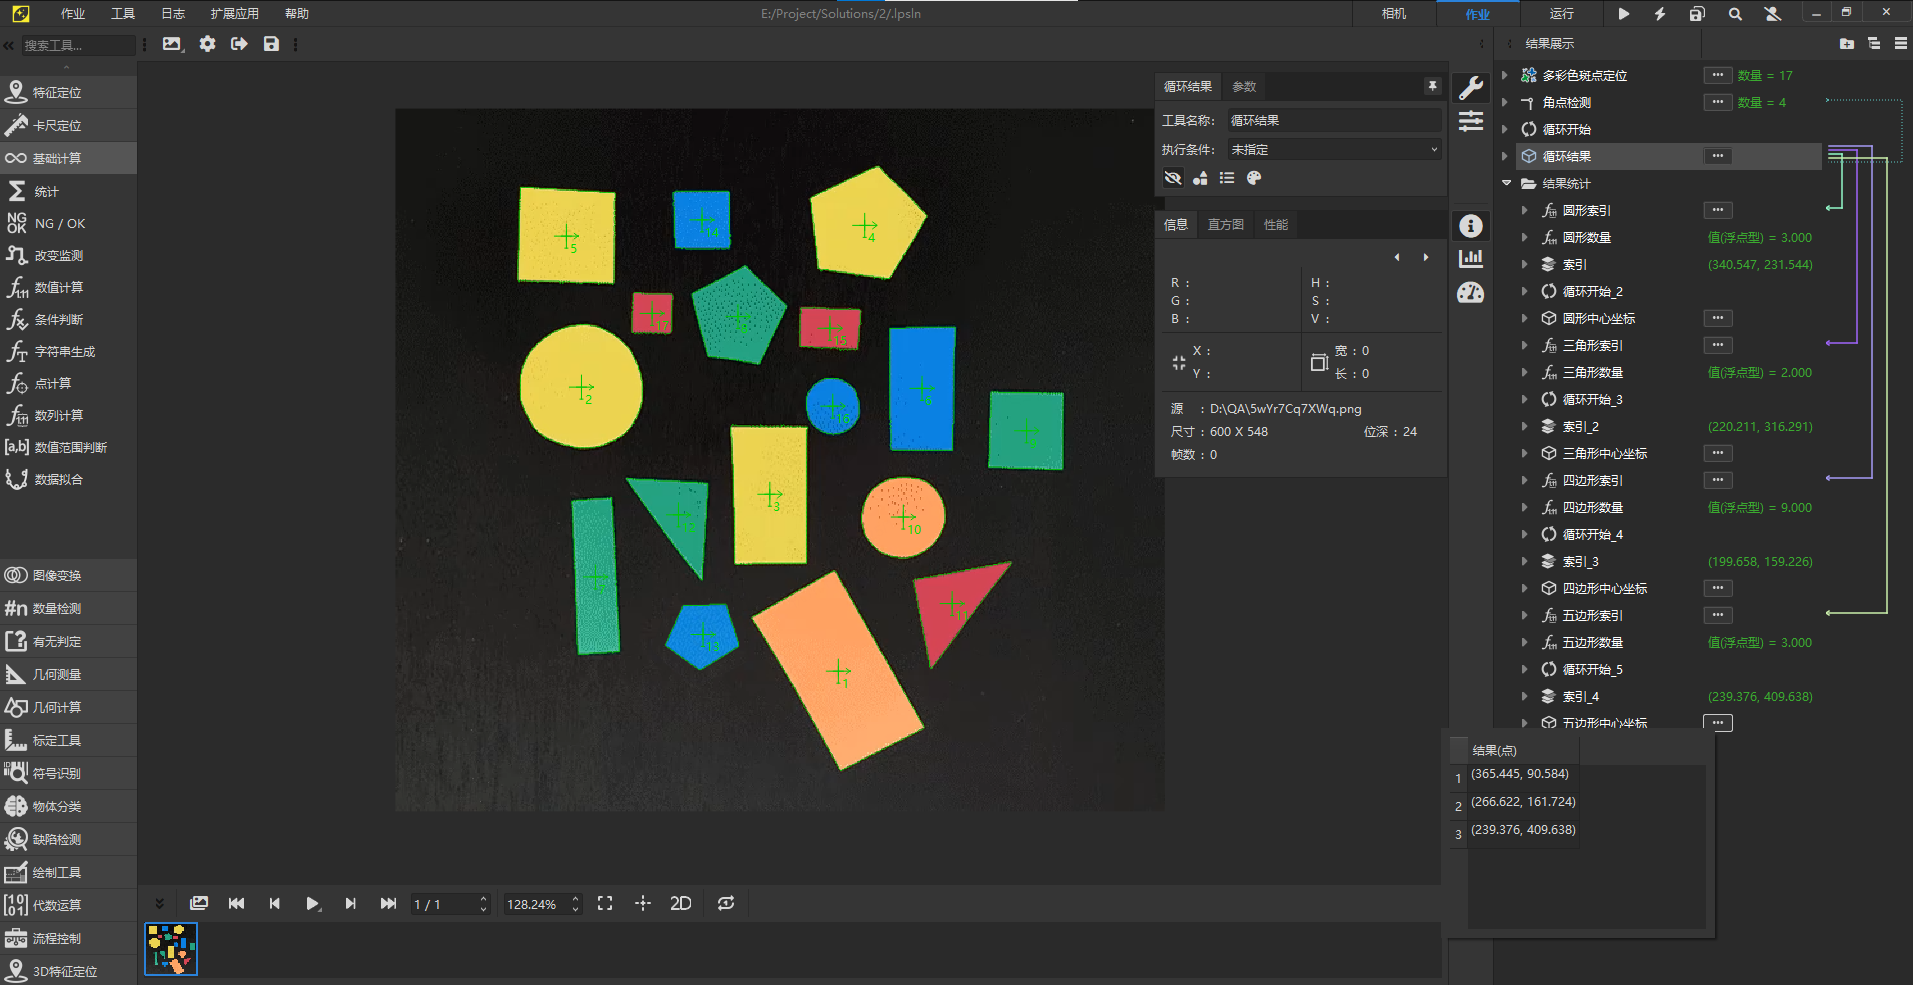Open the histogram chart side icon

point(1470,259)
